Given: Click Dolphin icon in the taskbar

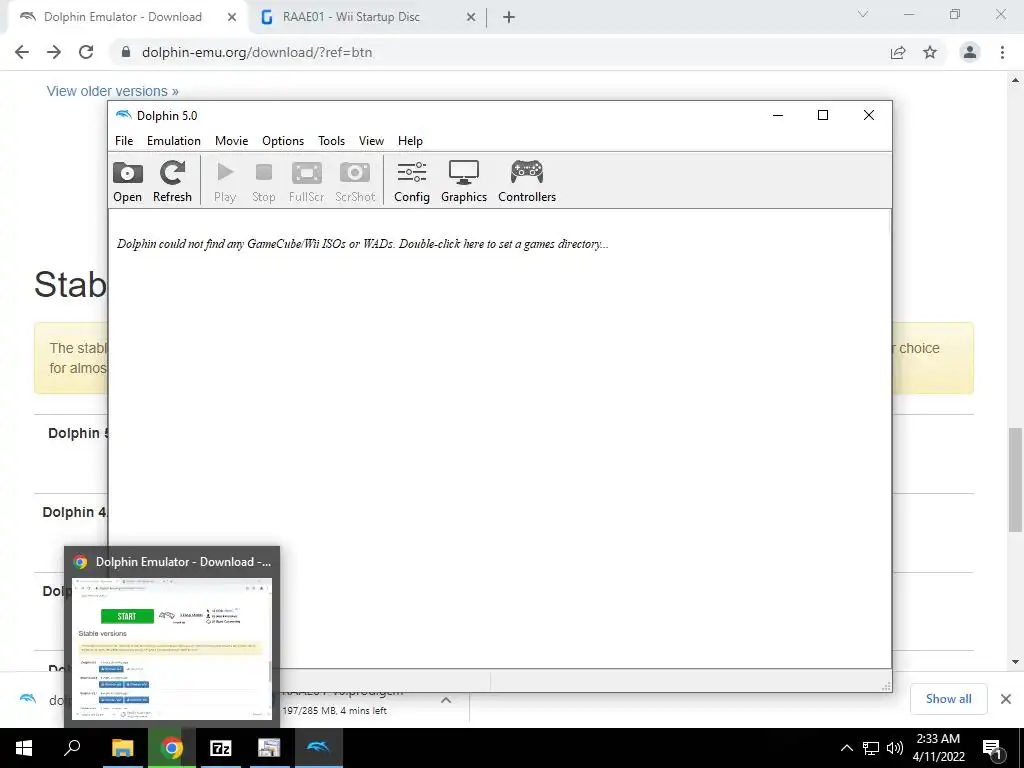Looking at the screenshot, I should tap(319, 748).
